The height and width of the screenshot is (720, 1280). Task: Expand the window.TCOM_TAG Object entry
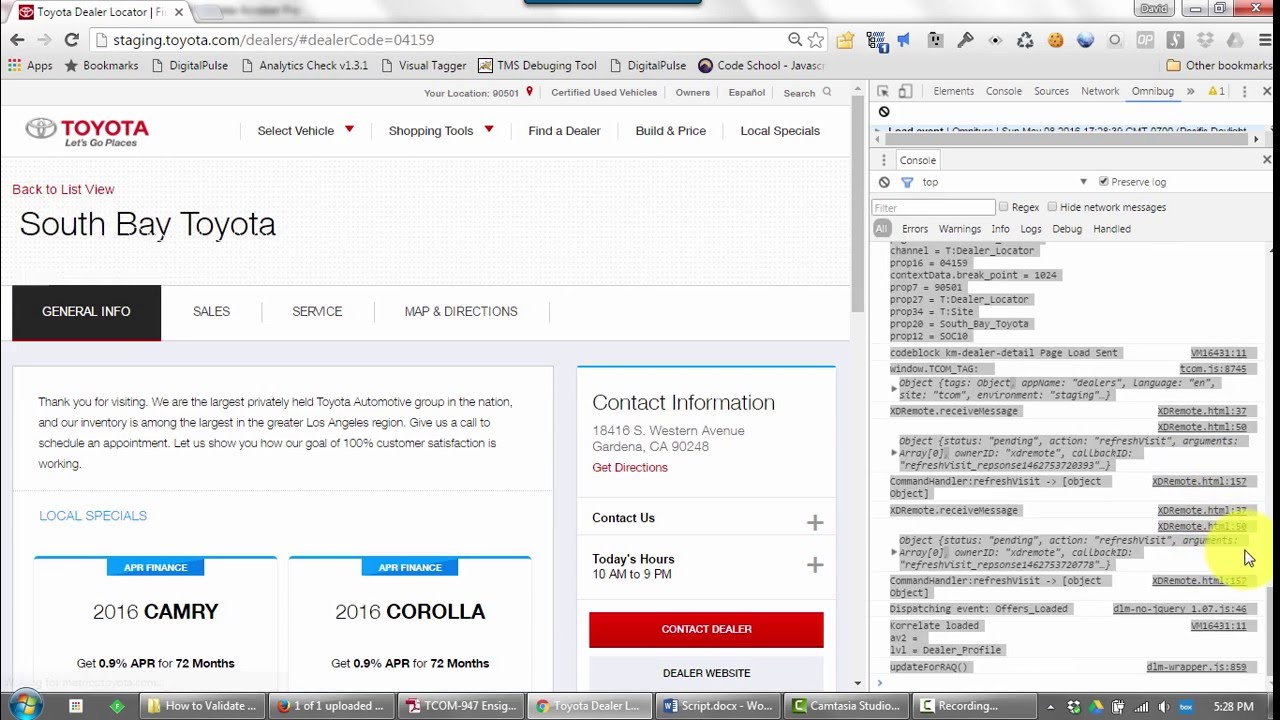(894, 389)
